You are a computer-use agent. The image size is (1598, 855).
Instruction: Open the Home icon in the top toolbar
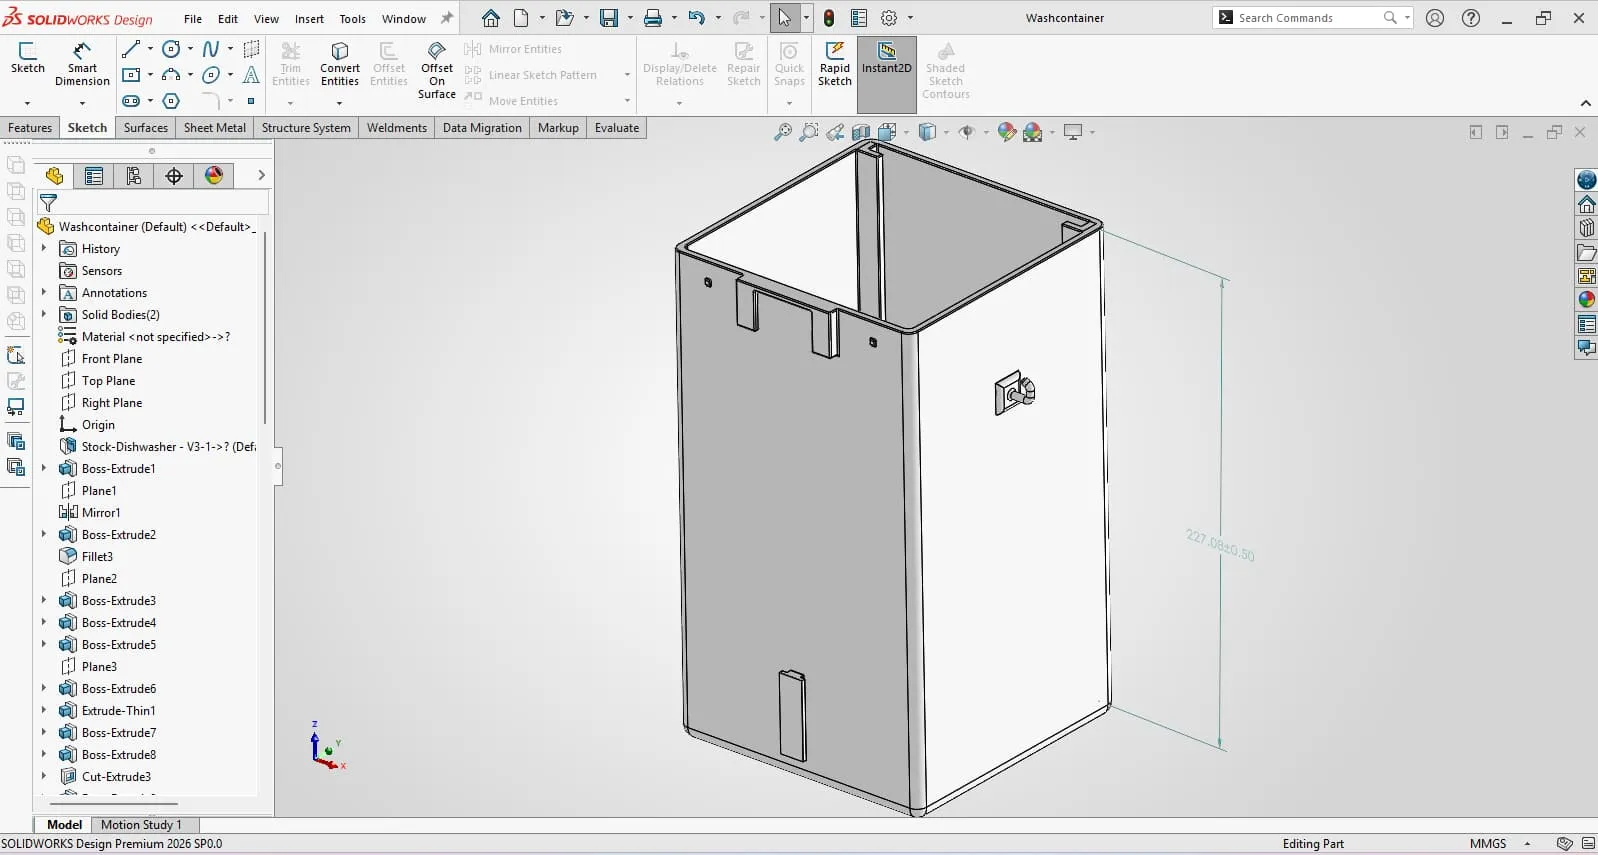(x=490, y=18)
